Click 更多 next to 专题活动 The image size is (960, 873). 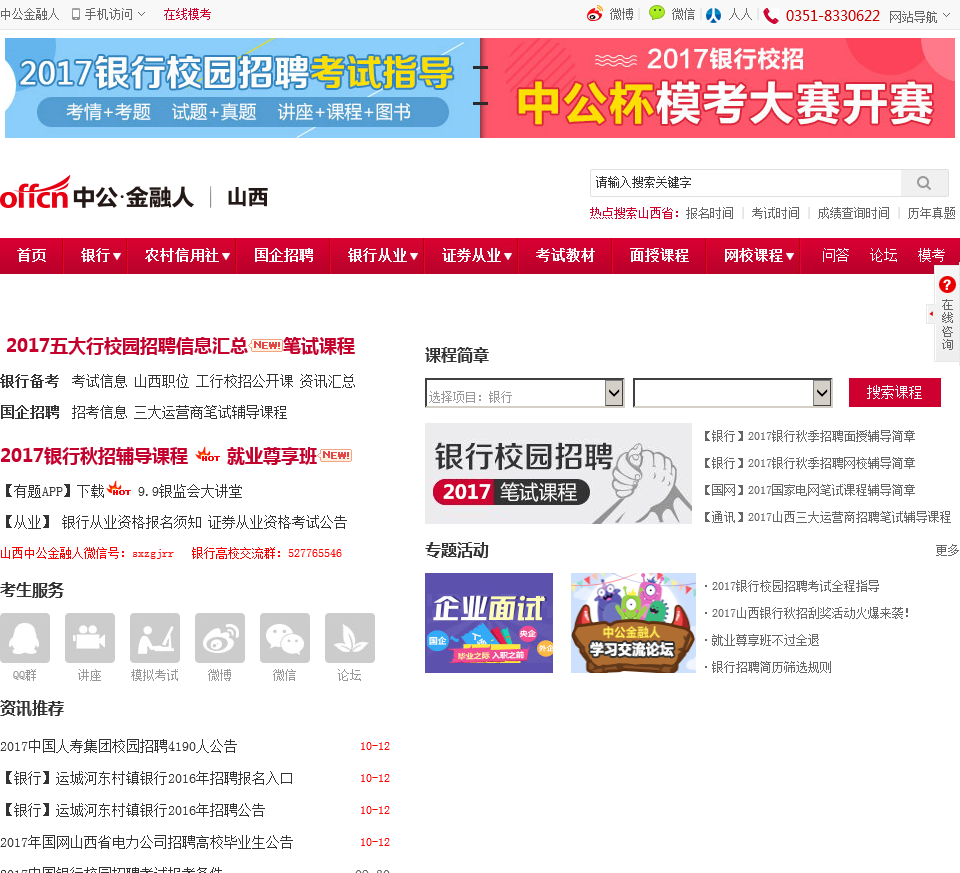[x=947, y=550]
